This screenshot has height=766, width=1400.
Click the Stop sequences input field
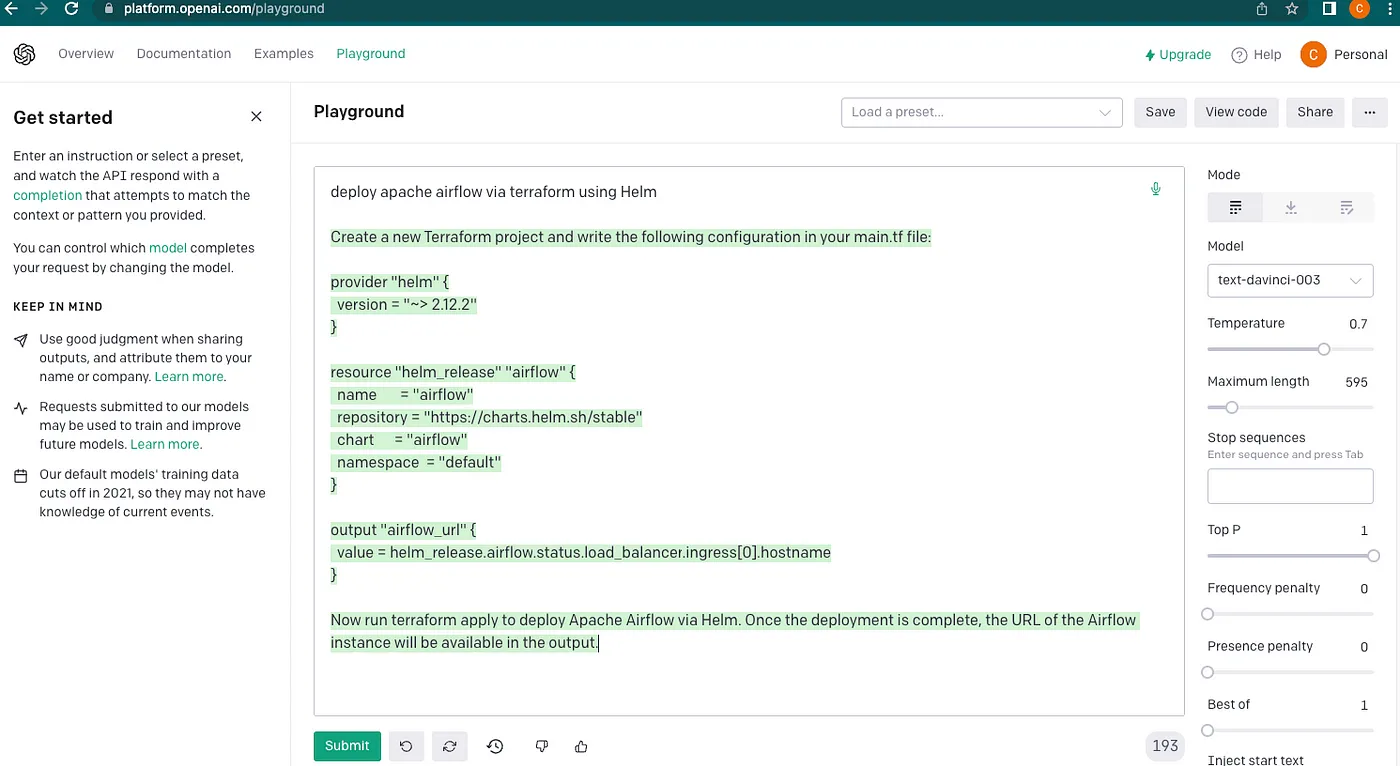point(1290,486)
